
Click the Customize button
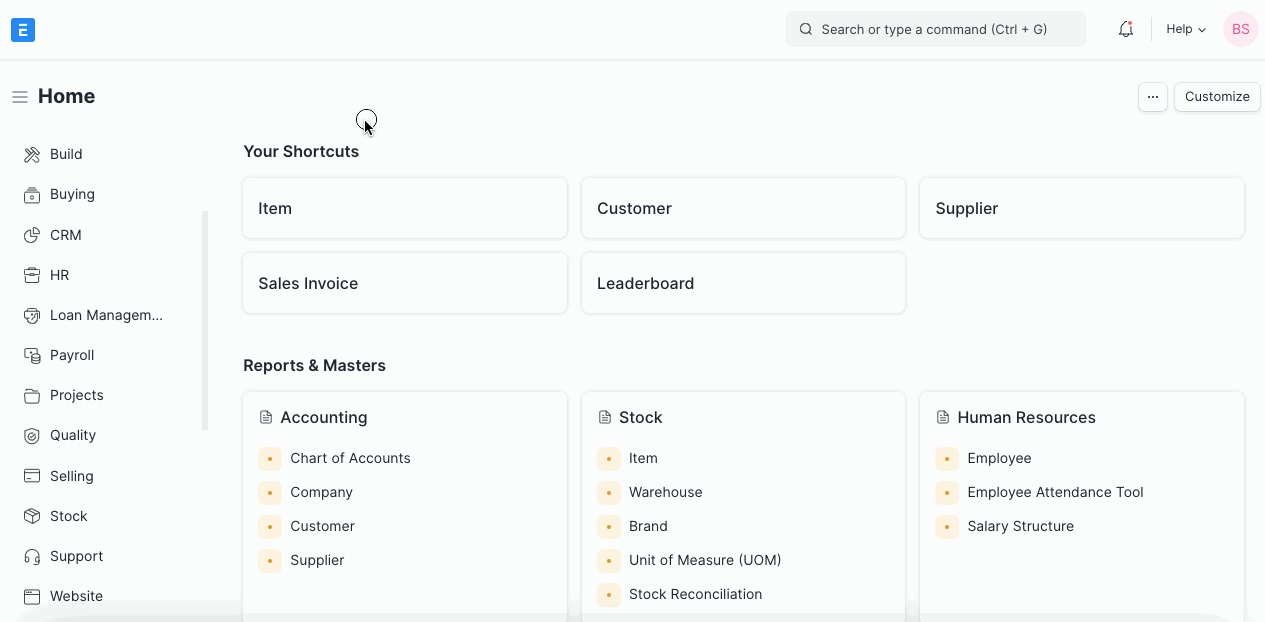coord(1216,97)
